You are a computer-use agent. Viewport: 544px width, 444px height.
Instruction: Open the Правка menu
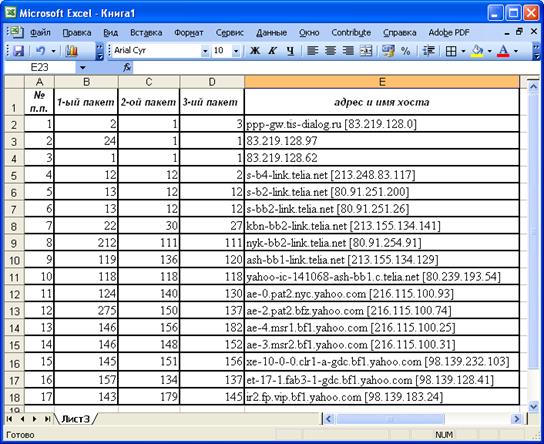click(77, 33)
